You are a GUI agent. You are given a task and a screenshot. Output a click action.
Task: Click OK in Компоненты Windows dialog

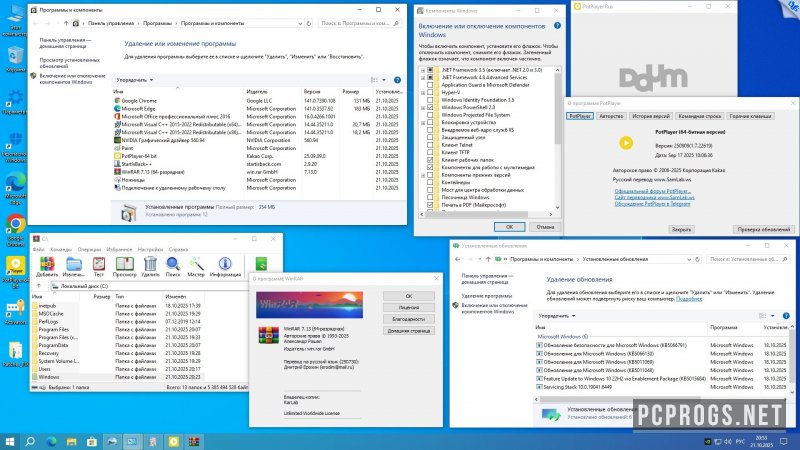coord(509,227)
